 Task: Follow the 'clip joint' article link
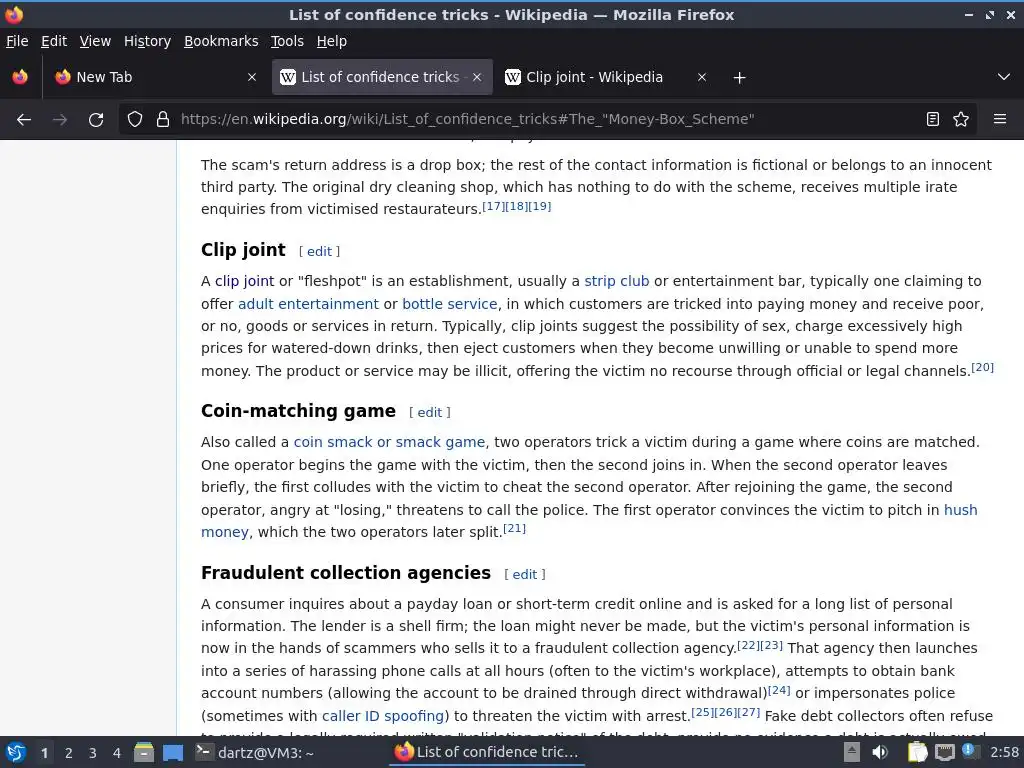click(x=245, y=281)
